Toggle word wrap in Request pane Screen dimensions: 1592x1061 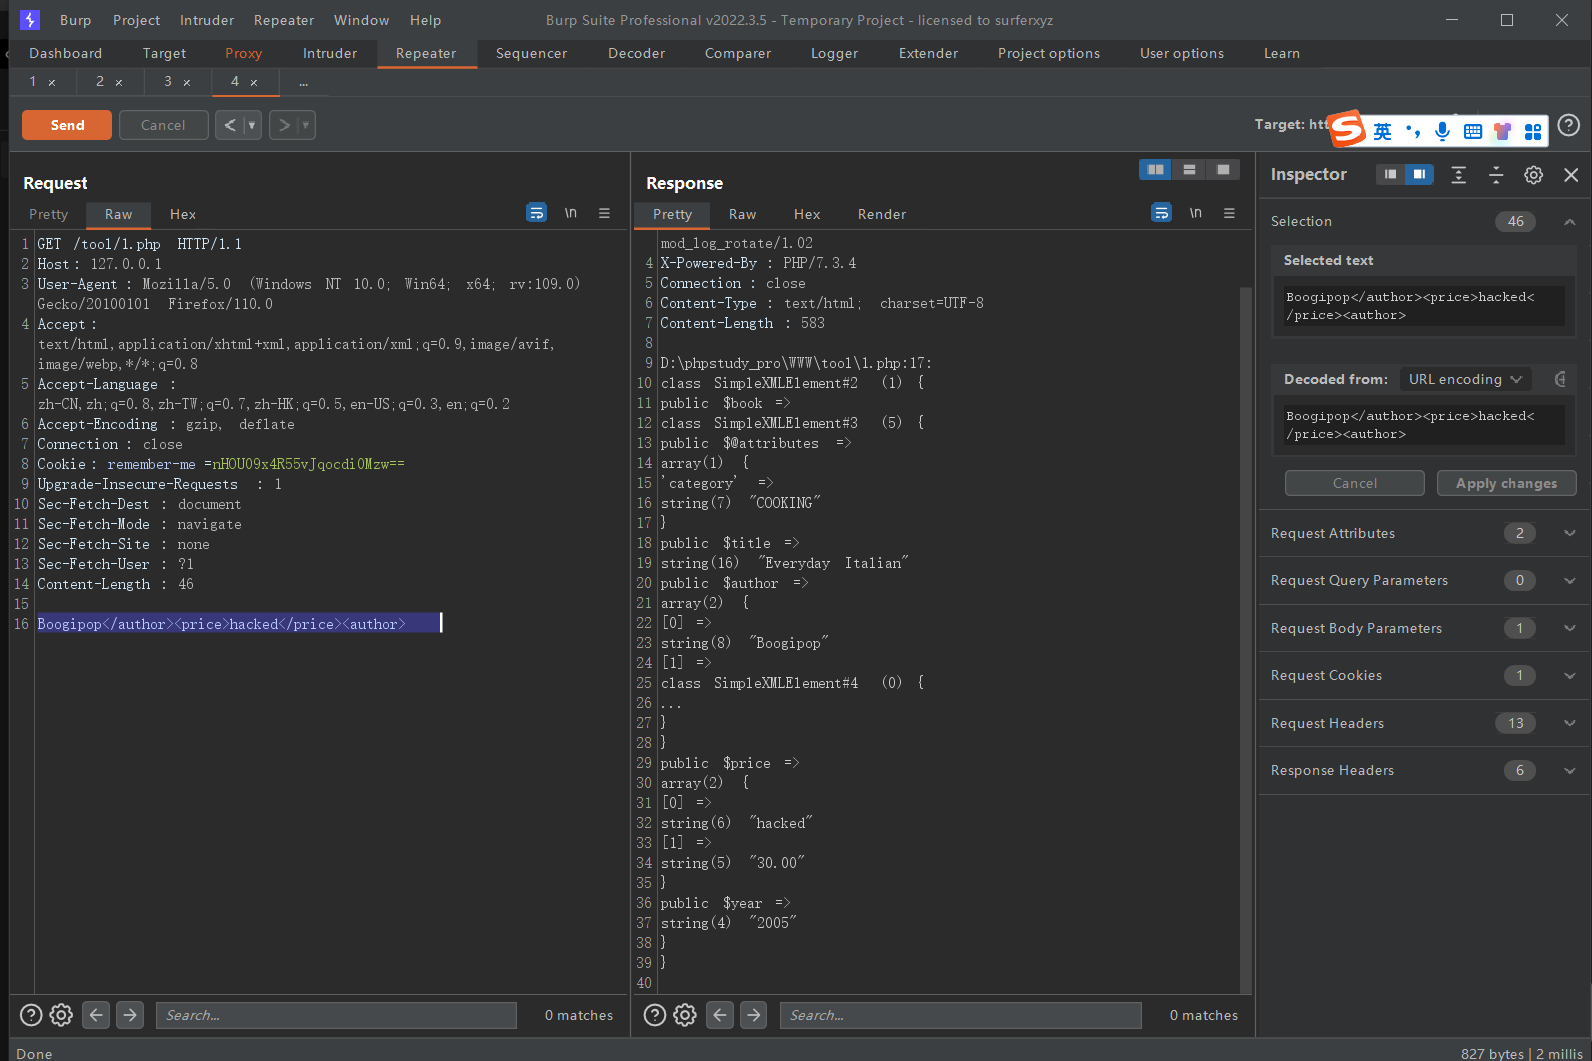pyautogui.click(x=537, y=213)
